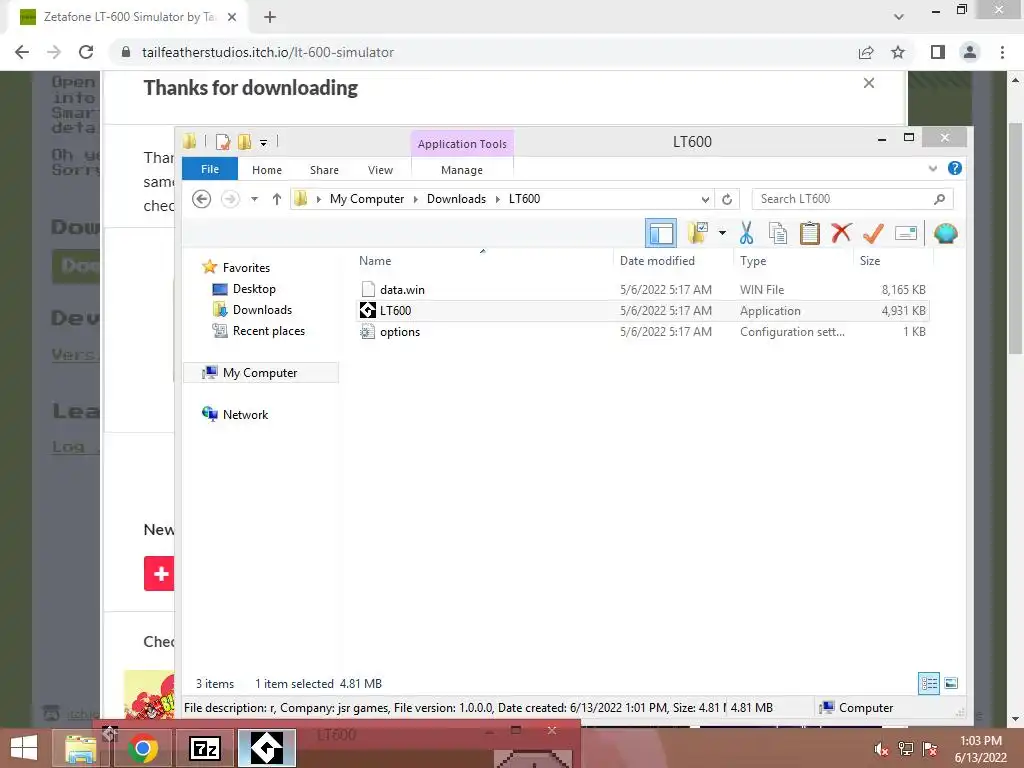Click the Paste clipboard icon
This screenshot has height=768, width=1024.
810,232
